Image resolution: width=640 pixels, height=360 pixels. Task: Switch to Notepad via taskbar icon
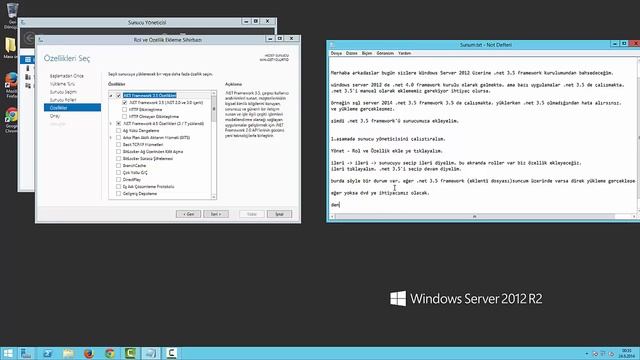[151, 353]
